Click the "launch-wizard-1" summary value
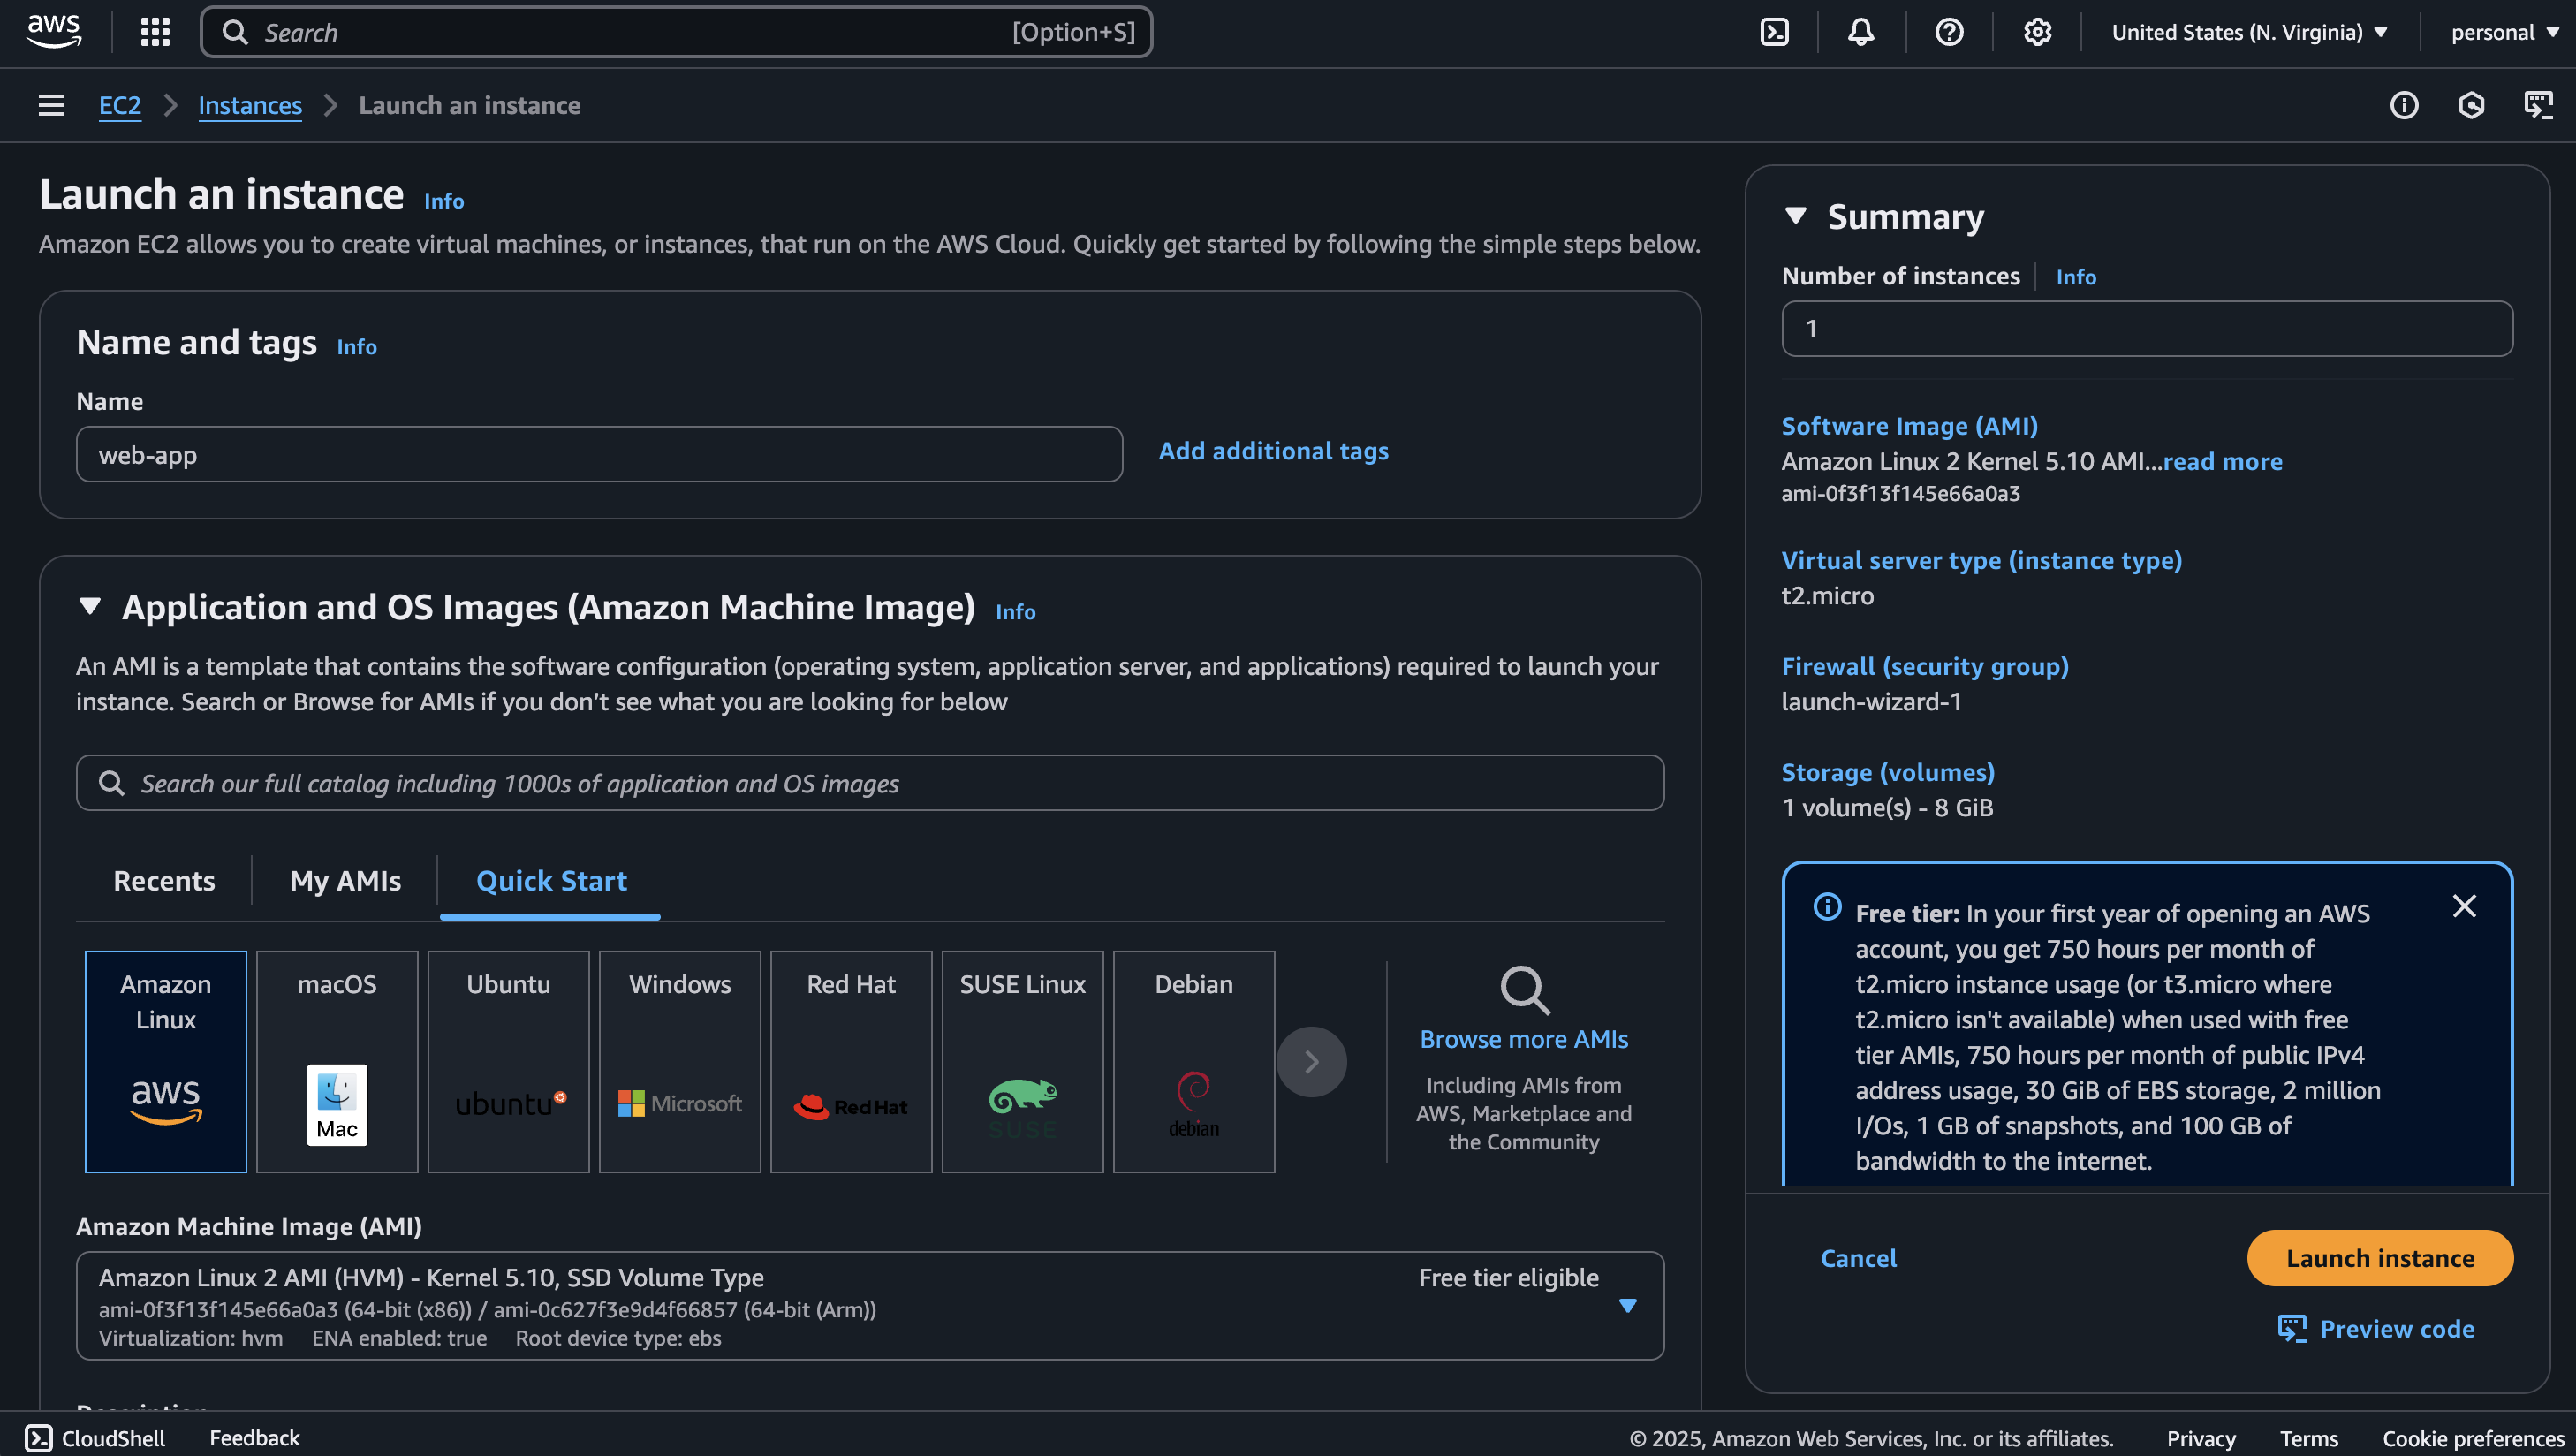This screenshot has width=2576, height=1456. point(1871,701)
